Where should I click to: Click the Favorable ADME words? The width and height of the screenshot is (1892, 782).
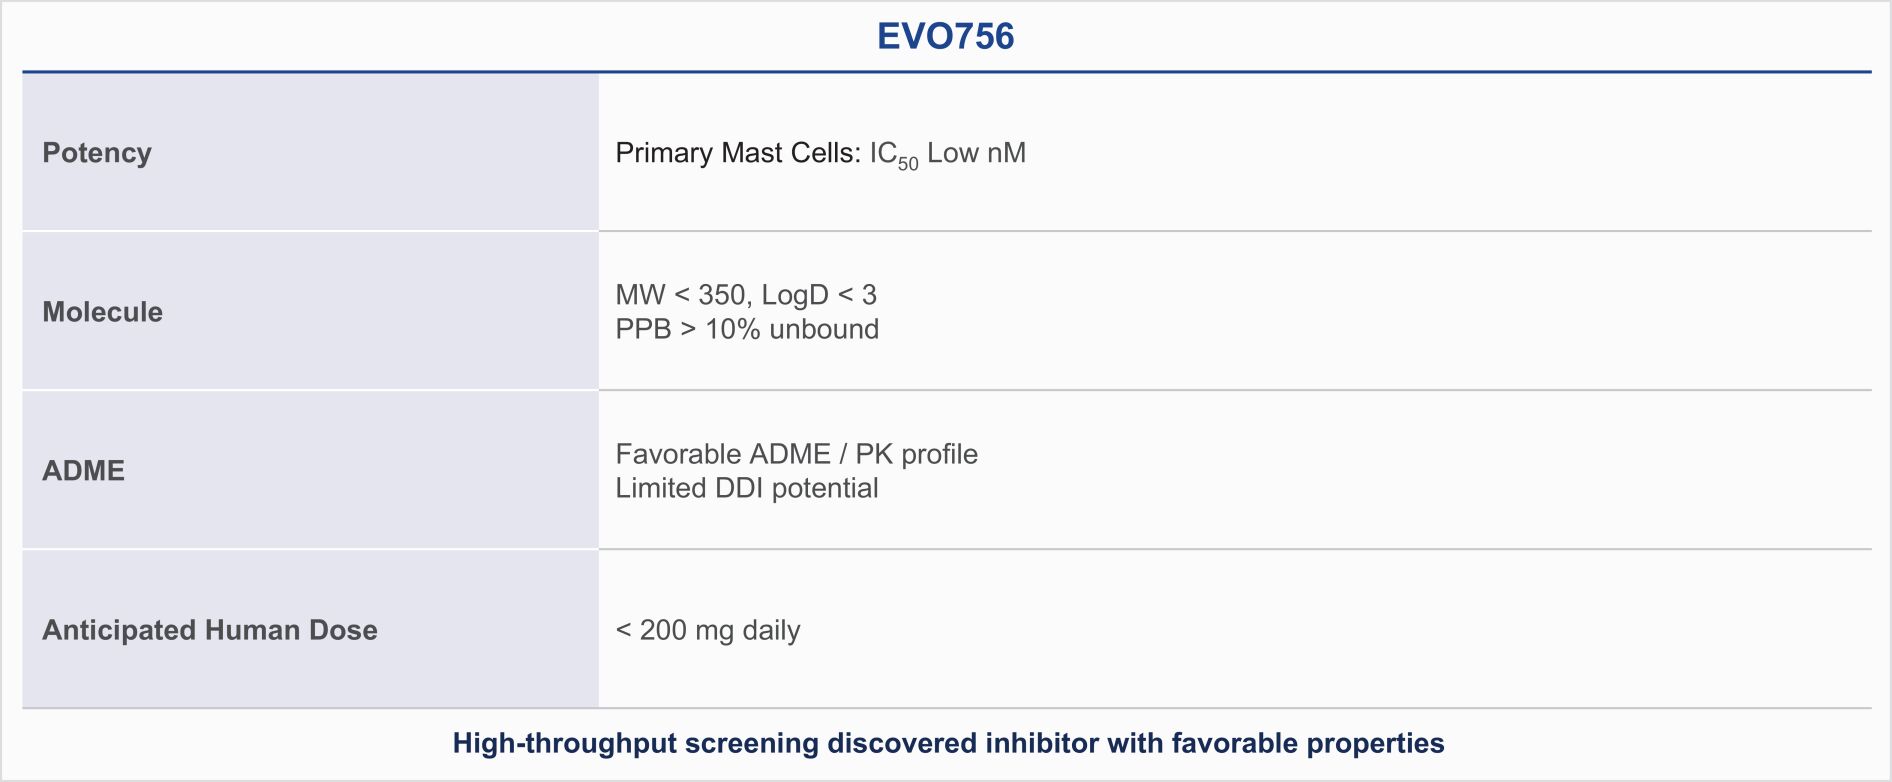pos(723,454)
